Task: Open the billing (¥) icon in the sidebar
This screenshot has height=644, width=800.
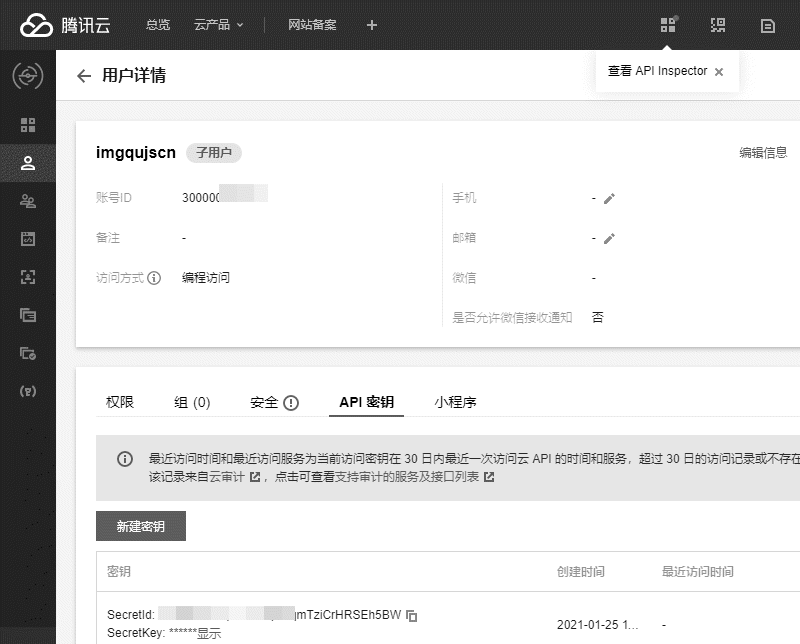Action: [27, 391]
